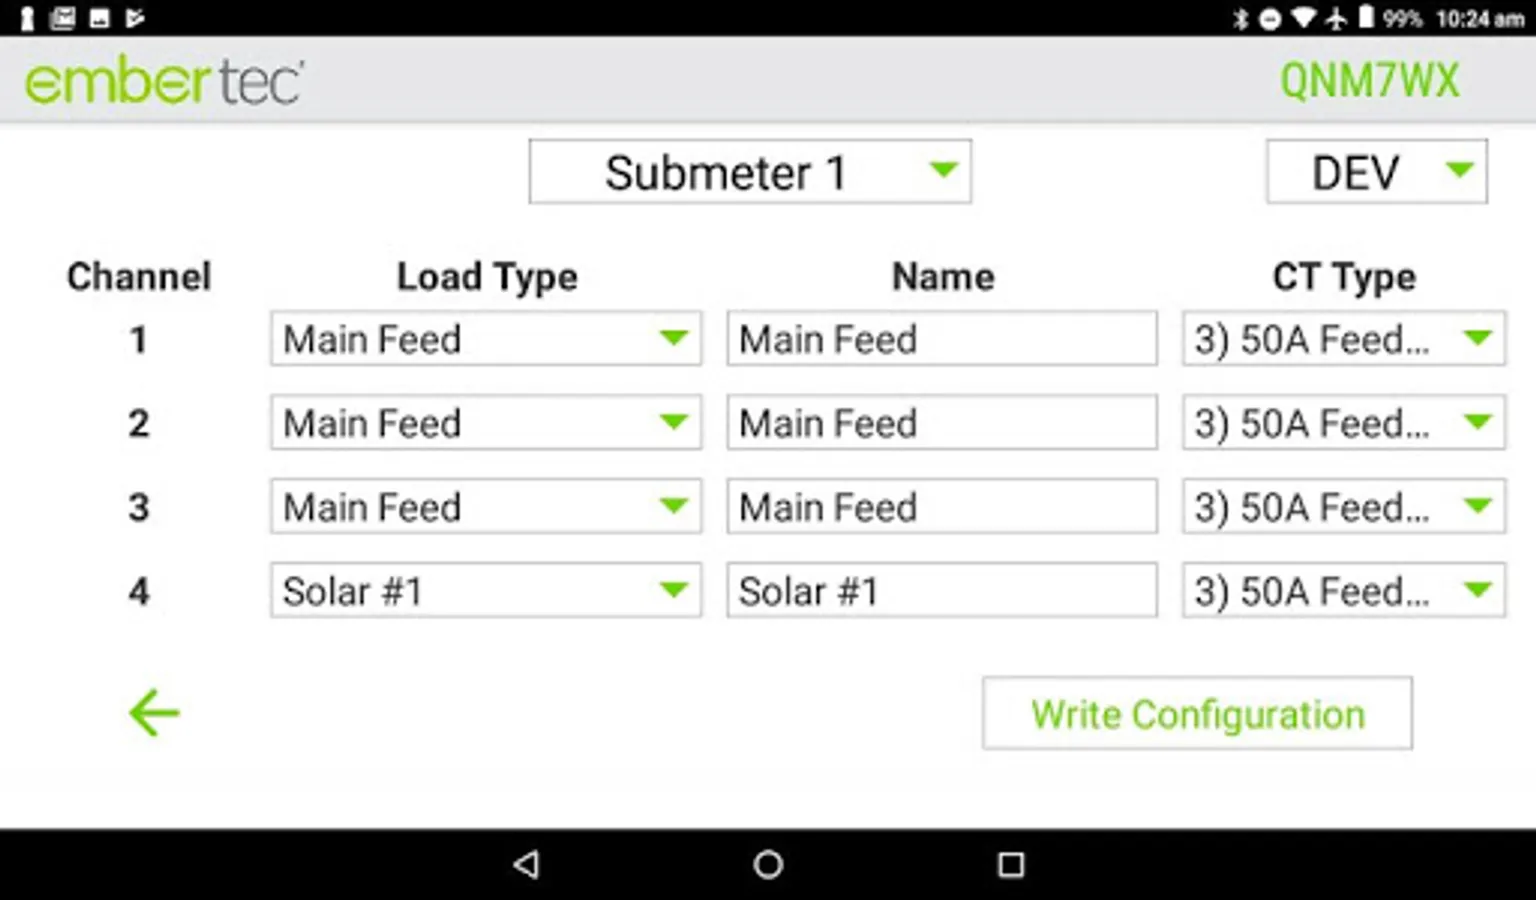Screen dimensions: 1536x900
Task: Select the channel 2 Name text box
Action: (x=941, y=423)
